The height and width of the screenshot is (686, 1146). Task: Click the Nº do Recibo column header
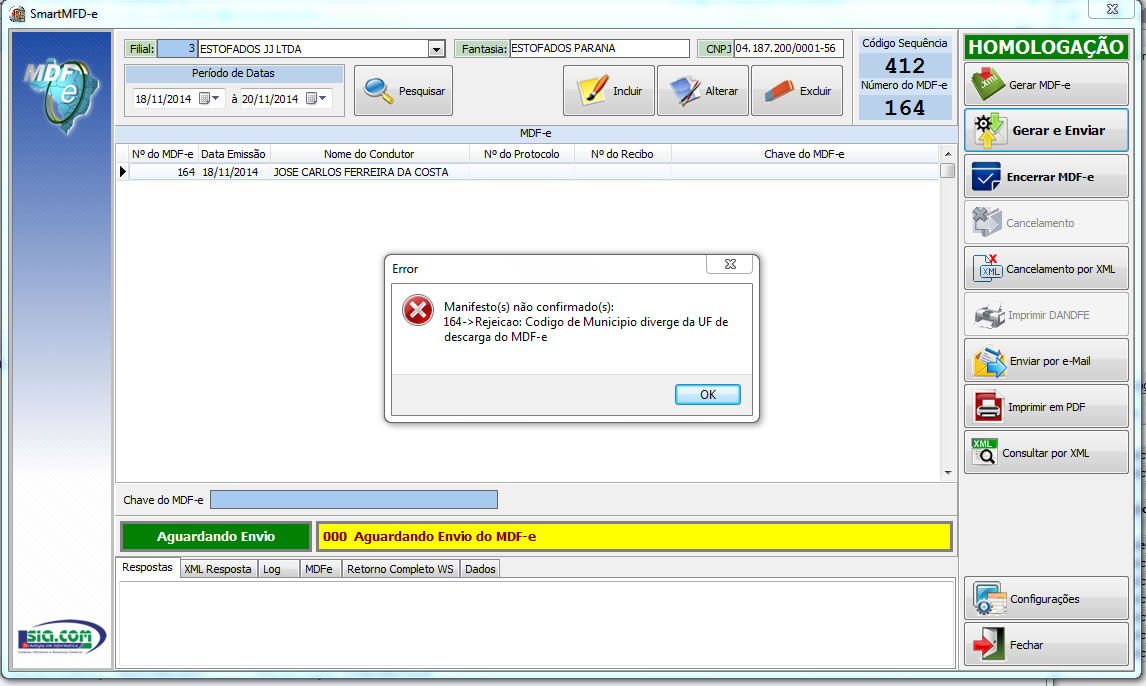[622, 154]
